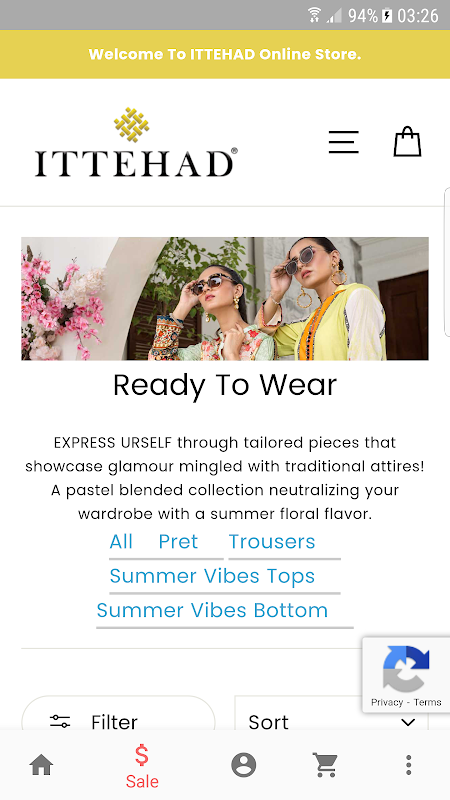Screen dimensions: 450x800
Task: Tap the Ready To Wear banner image
Action: pyautogui.click(x=224, y=298)
